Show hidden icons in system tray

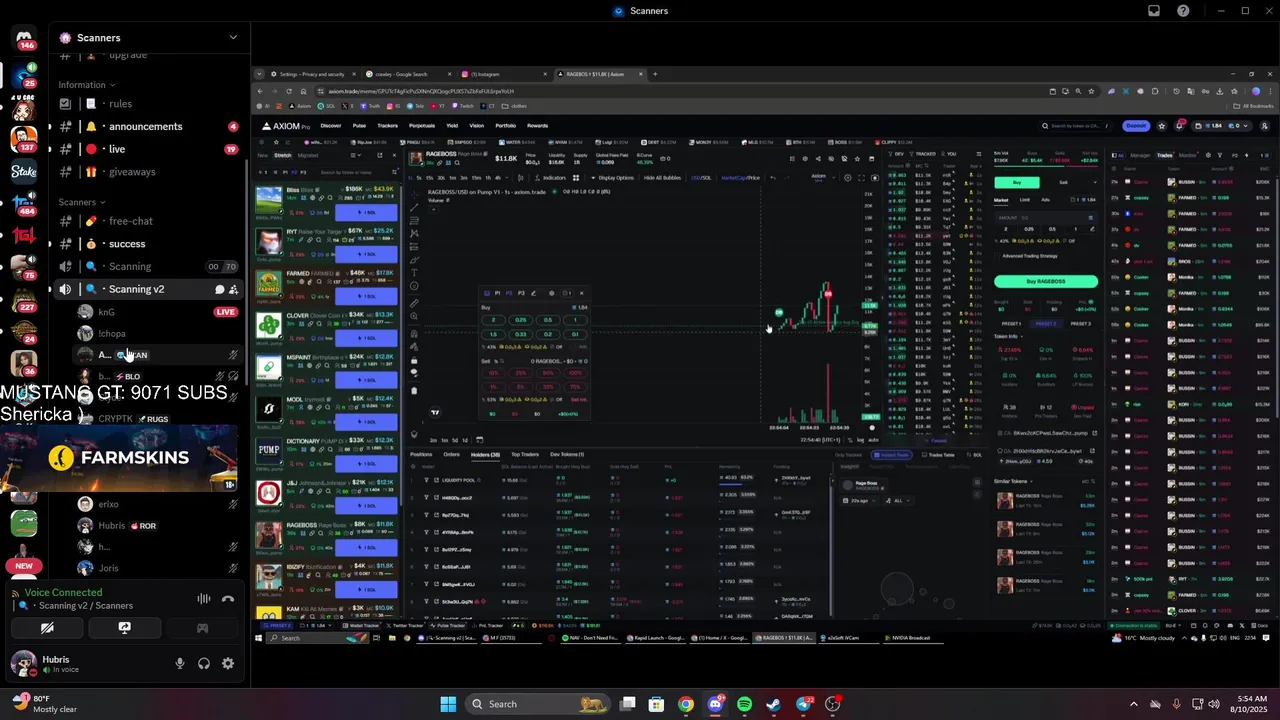(x=1133, y=704)
